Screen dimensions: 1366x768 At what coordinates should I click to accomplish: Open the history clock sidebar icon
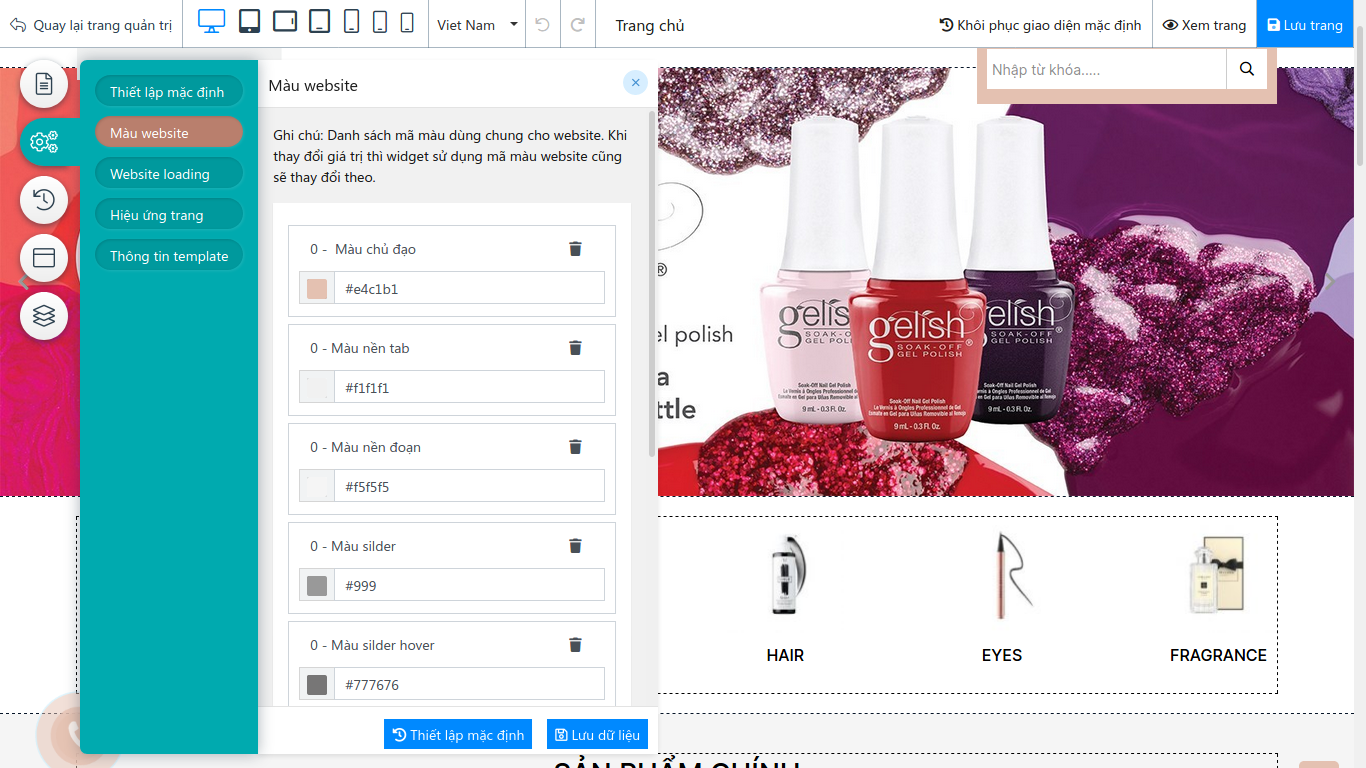pos(44,200)
